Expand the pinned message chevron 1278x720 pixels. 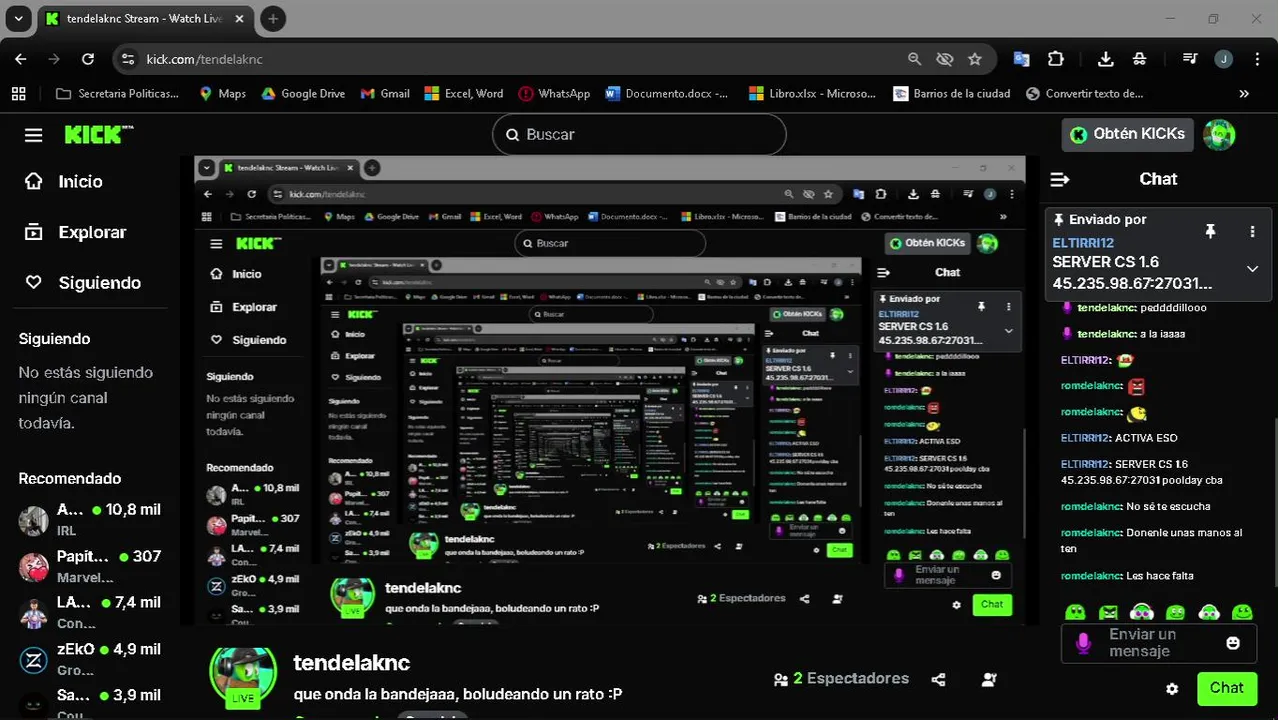tap(1252, 269)
